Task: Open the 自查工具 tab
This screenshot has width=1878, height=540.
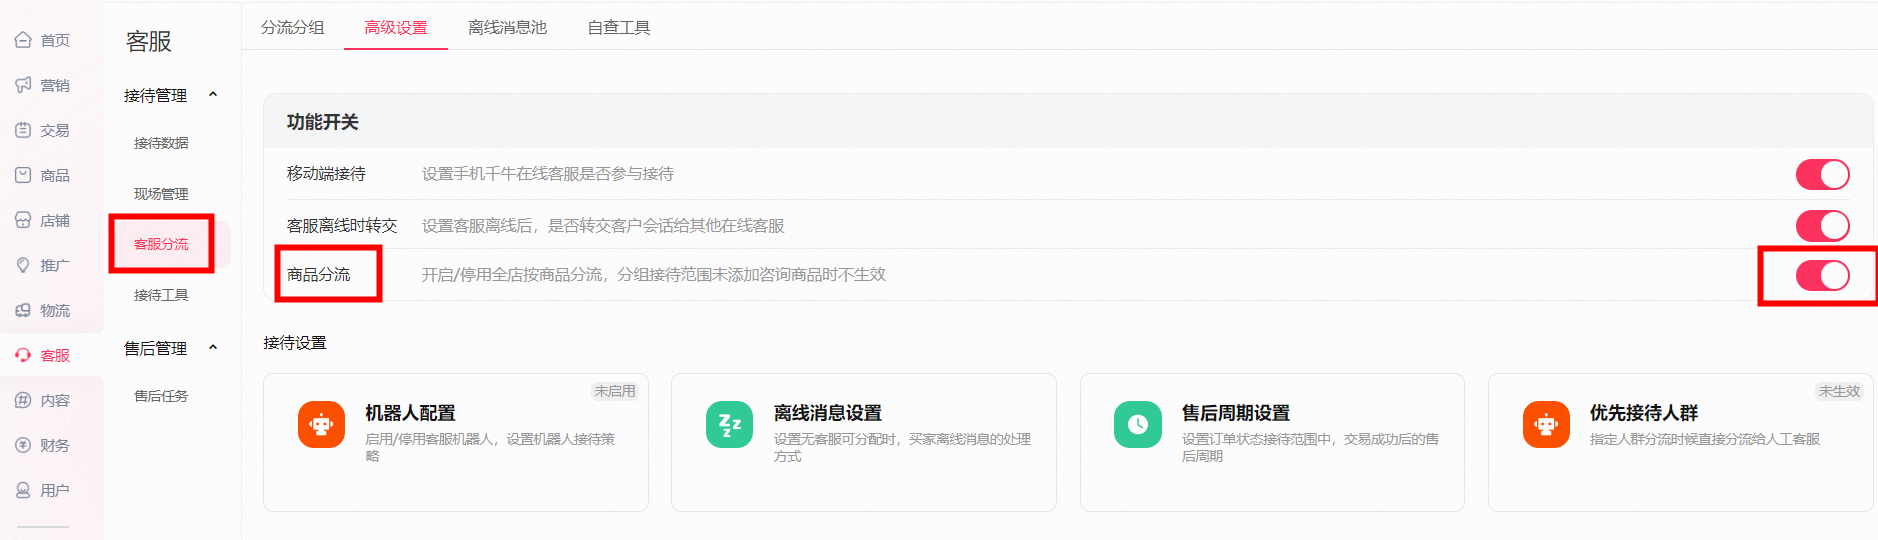Action: (x=619, y=27)
